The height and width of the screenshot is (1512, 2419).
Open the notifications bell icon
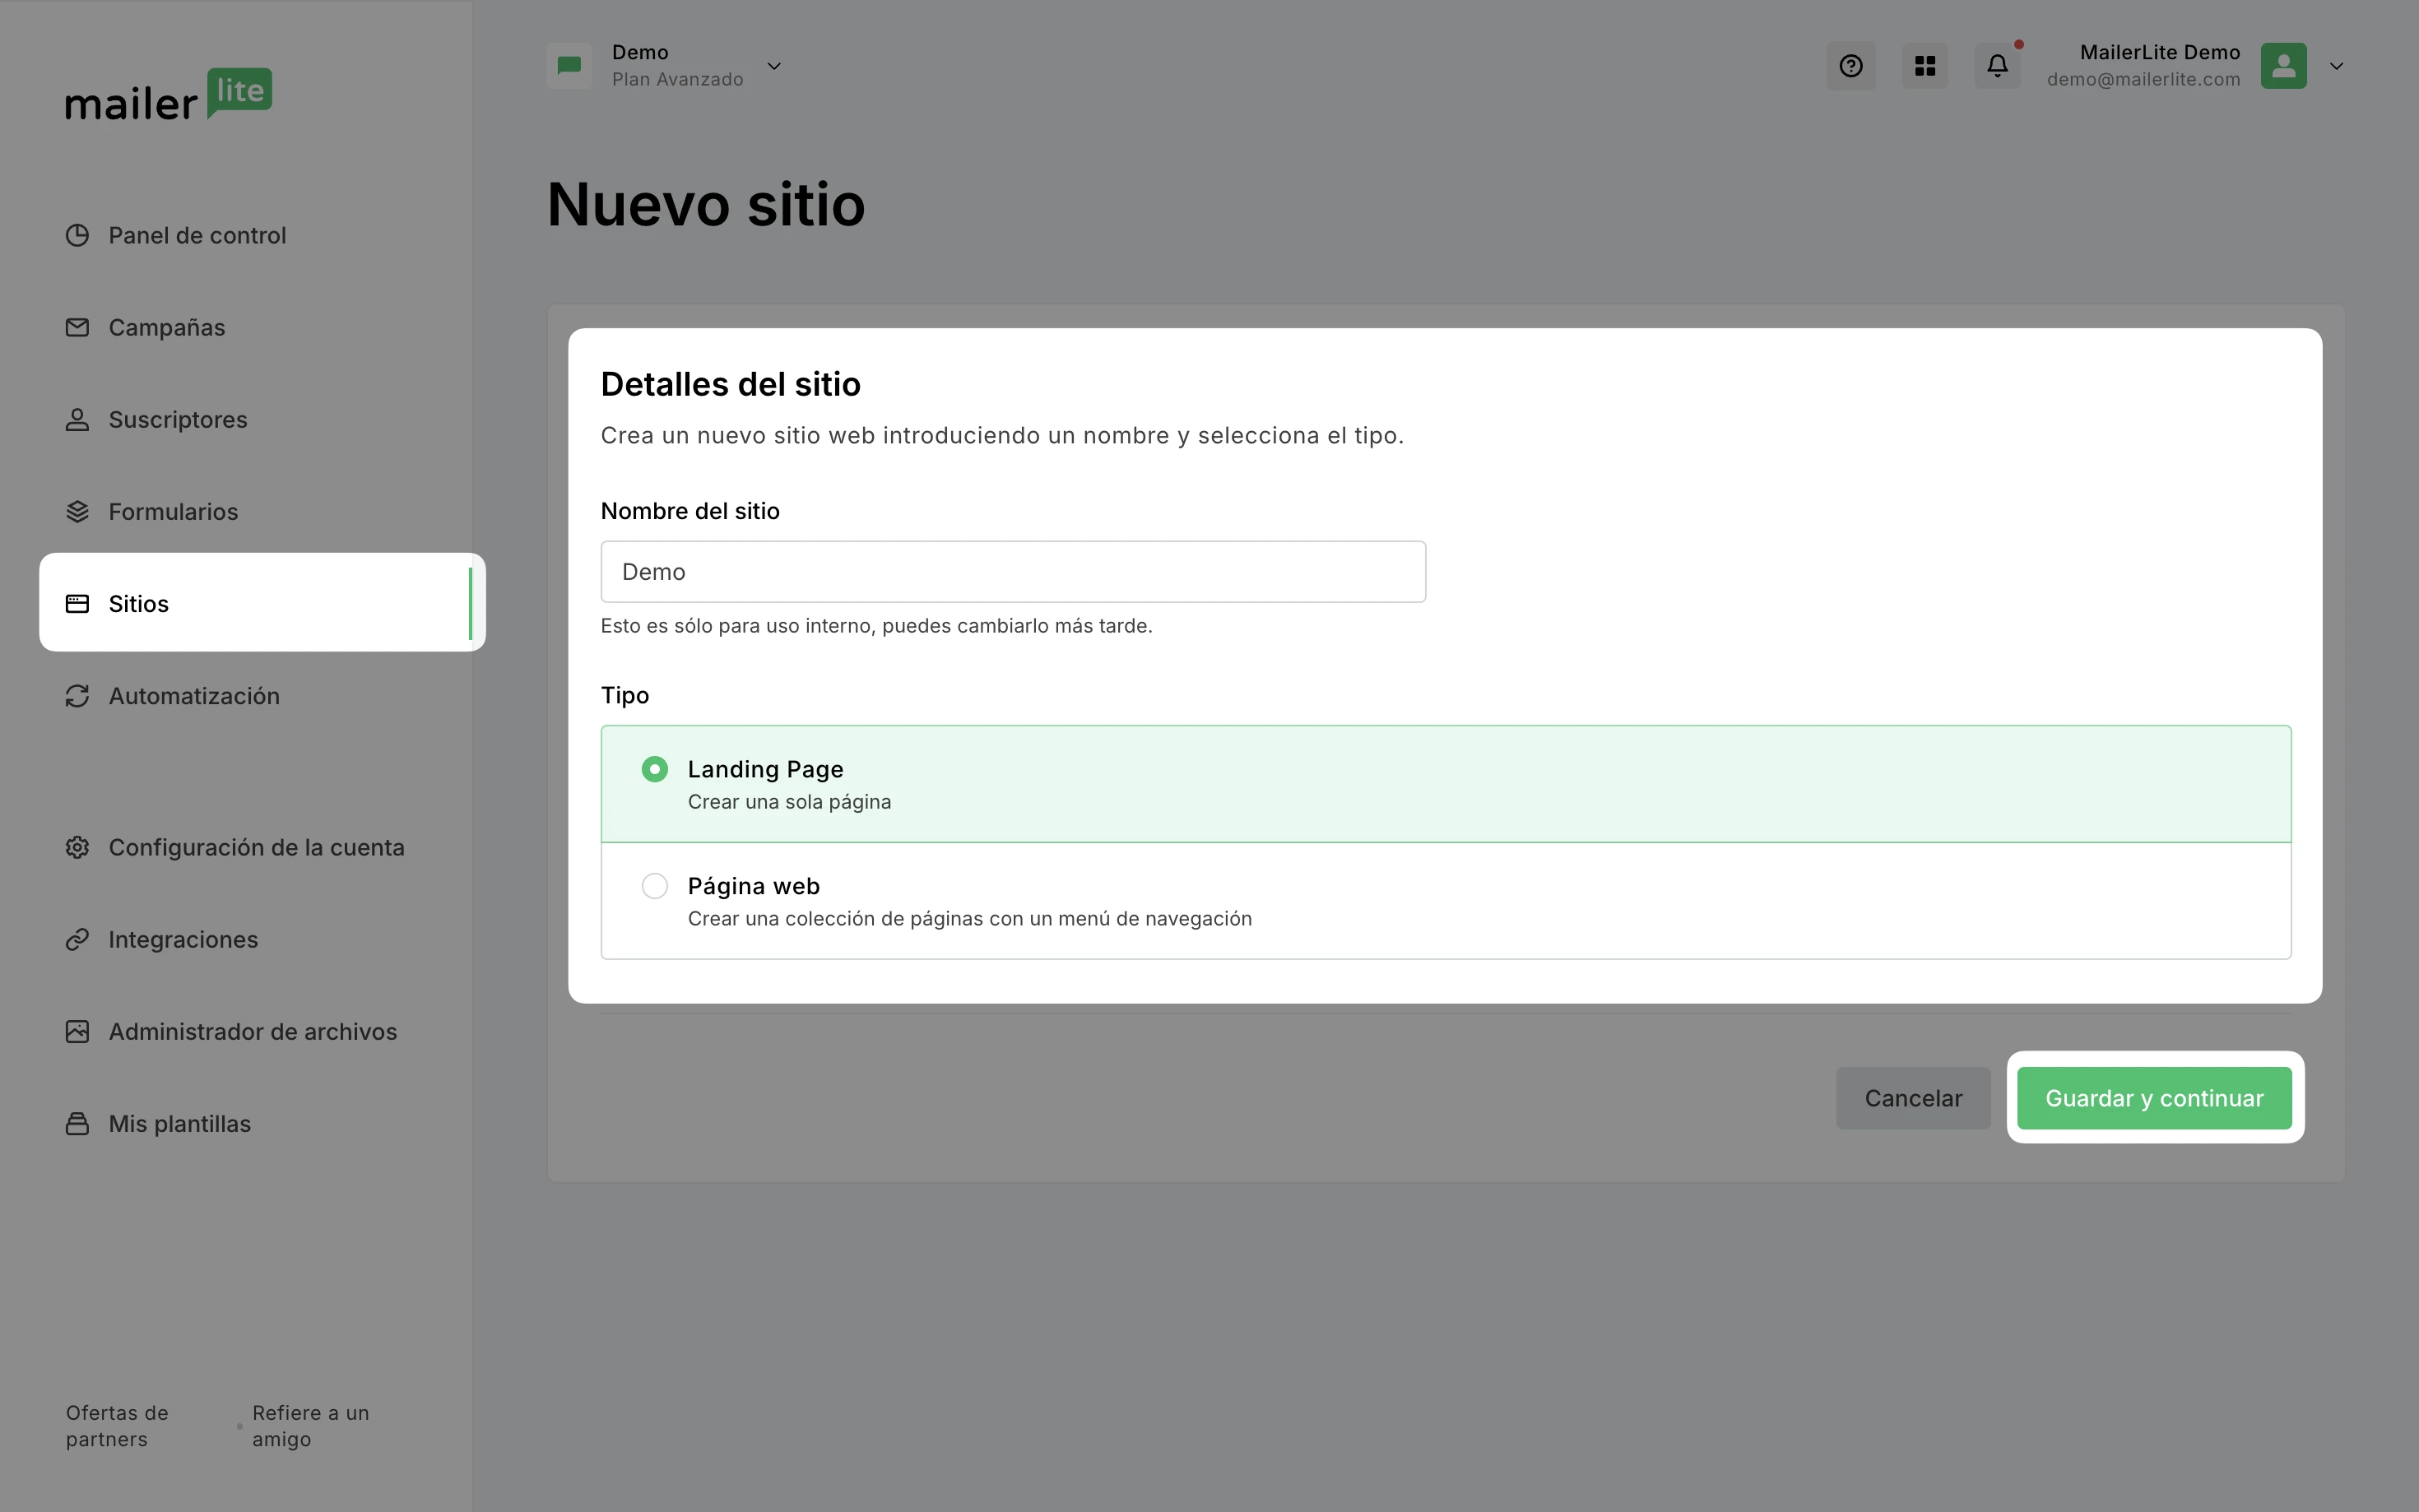click(1997, 66)
